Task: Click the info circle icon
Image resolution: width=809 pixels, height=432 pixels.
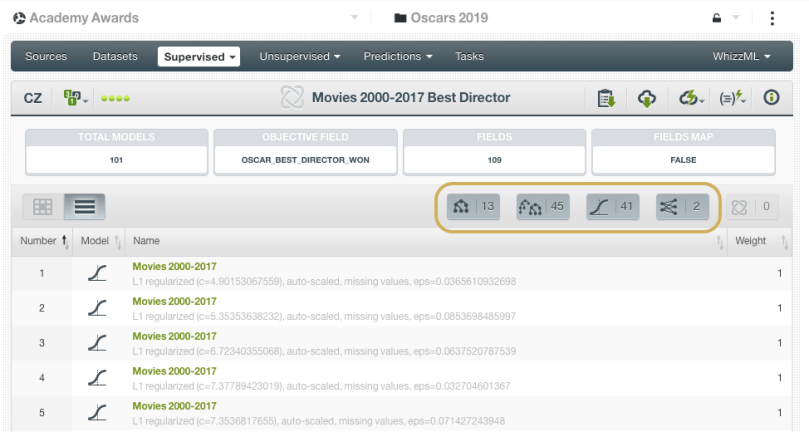Action: point(771,97)
